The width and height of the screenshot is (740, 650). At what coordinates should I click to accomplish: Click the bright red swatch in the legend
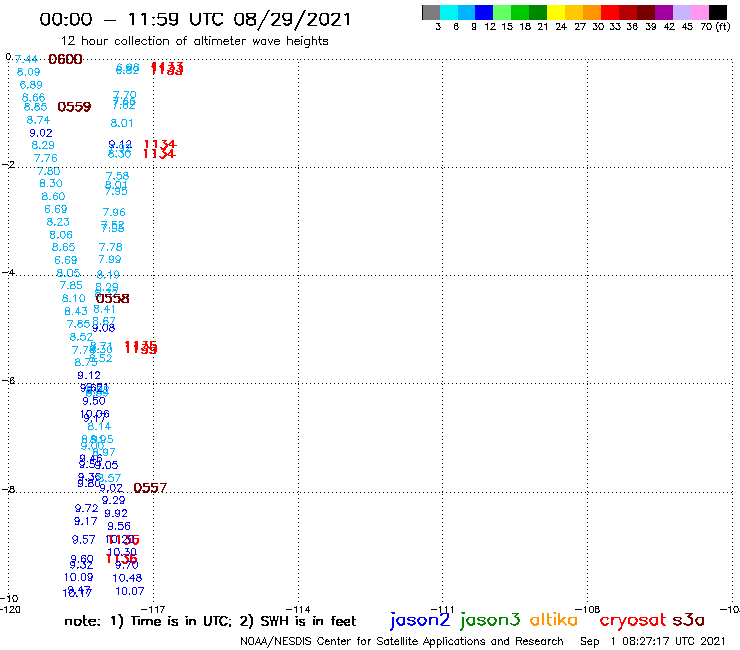pos(610,12)
